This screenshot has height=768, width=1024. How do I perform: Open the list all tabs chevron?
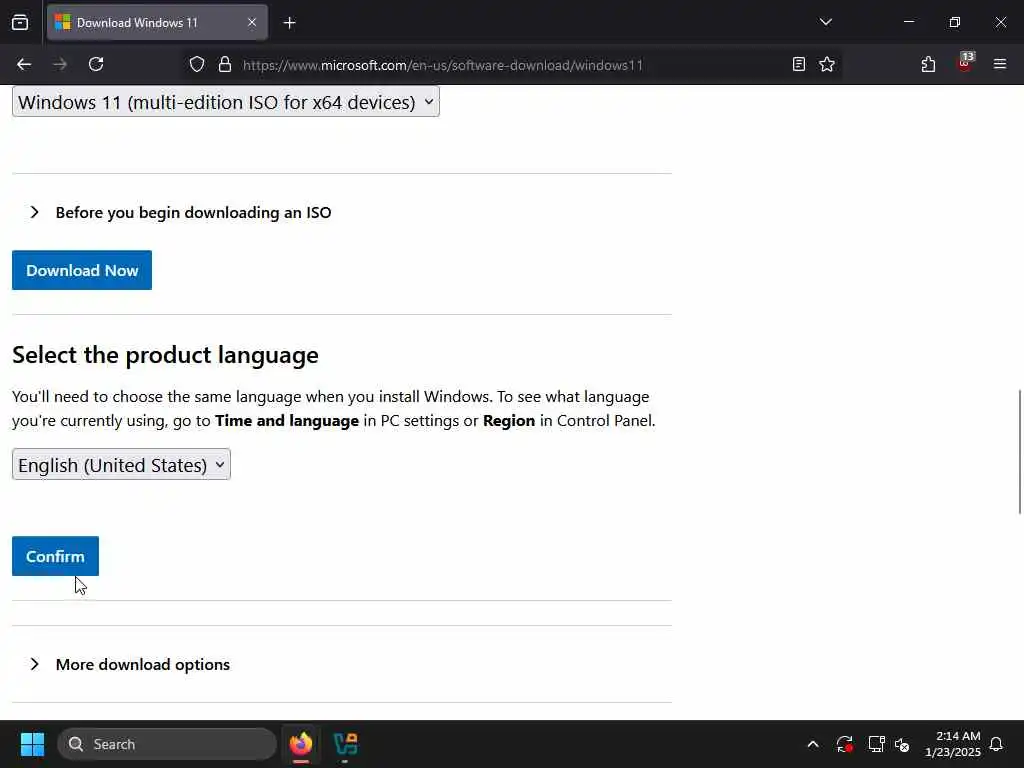[x=825, y=22]
